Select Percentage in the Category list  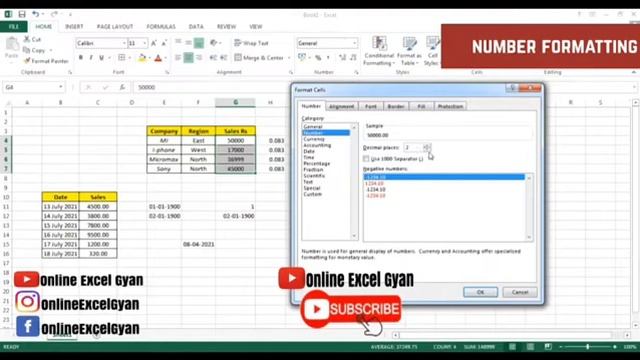click(x=317, y=164)
